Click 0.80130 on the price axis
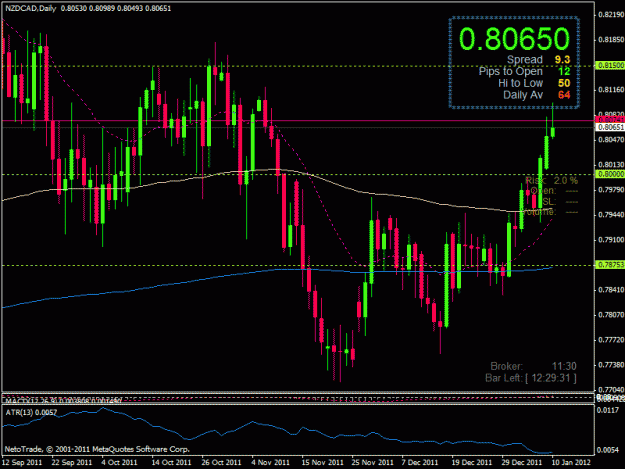Viewport: 625px width, 469px height. [x=611, y=165]
